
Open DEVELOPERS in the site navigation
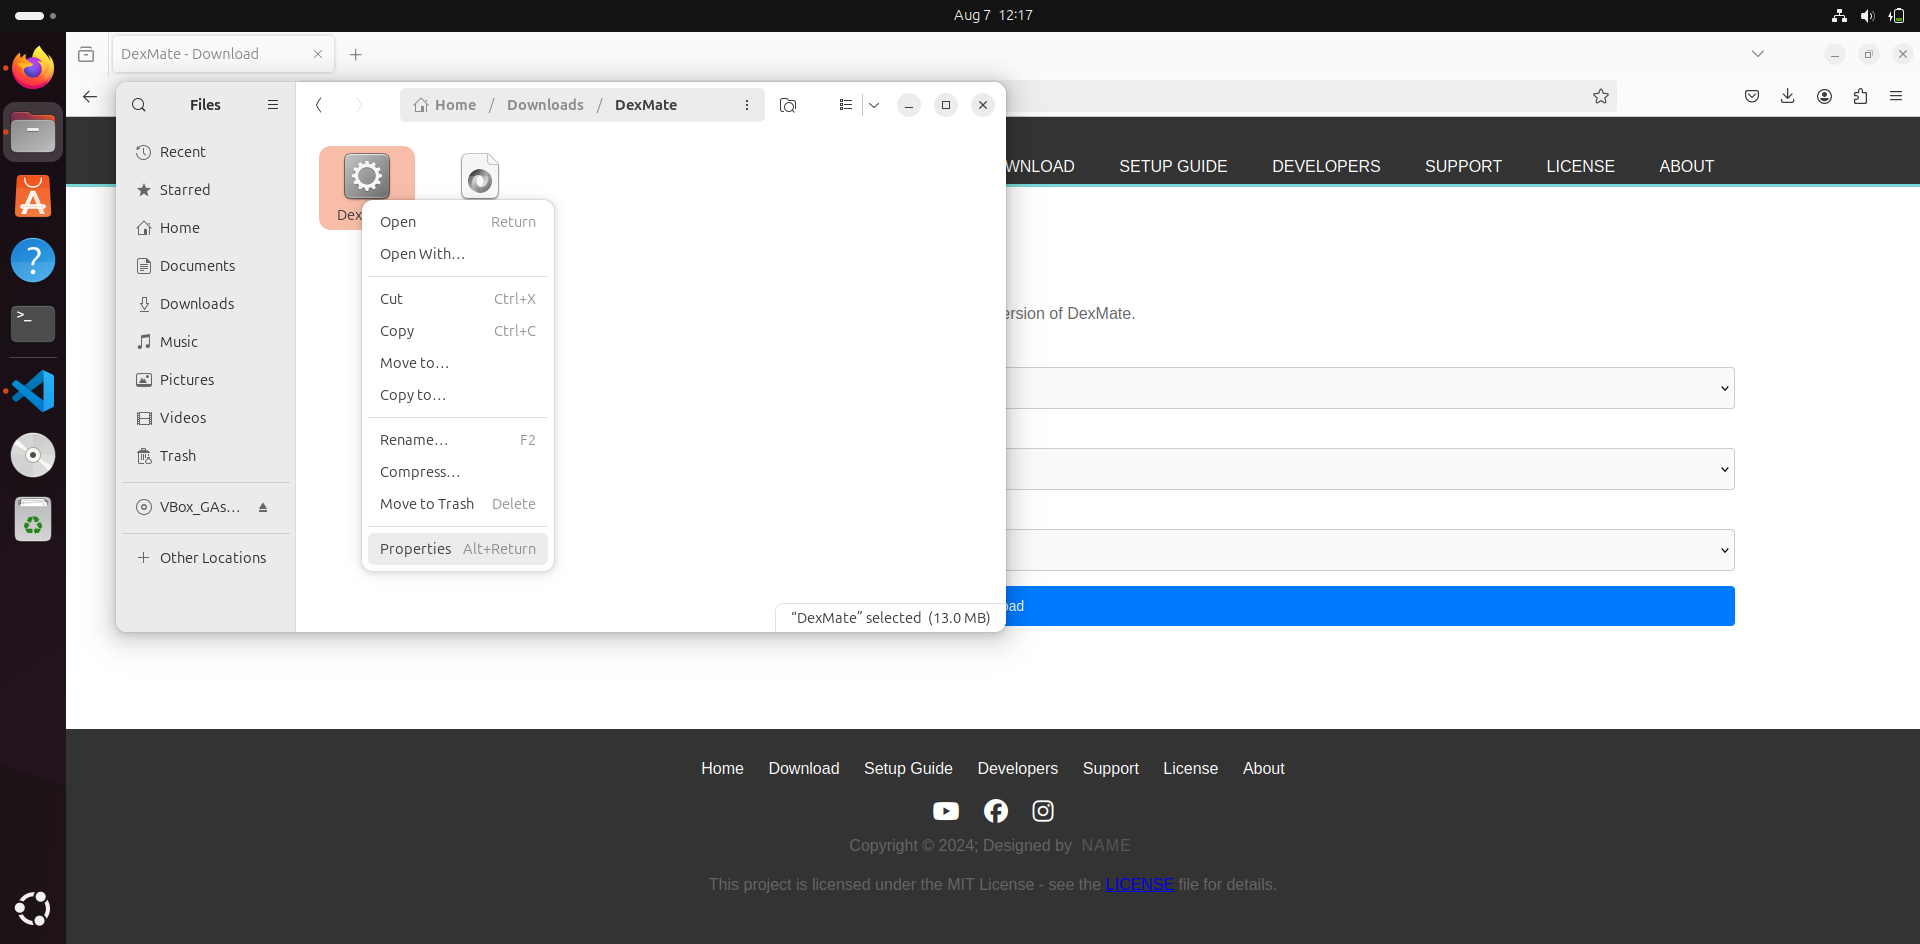coord(1326,166)
